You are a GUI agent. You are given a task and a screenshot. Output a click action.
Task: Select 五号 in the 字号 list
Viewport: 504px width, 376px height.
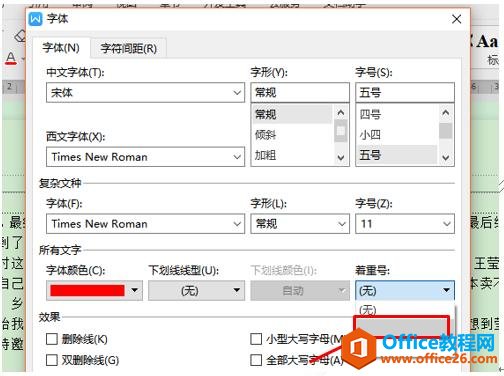[x=397, y=155]
